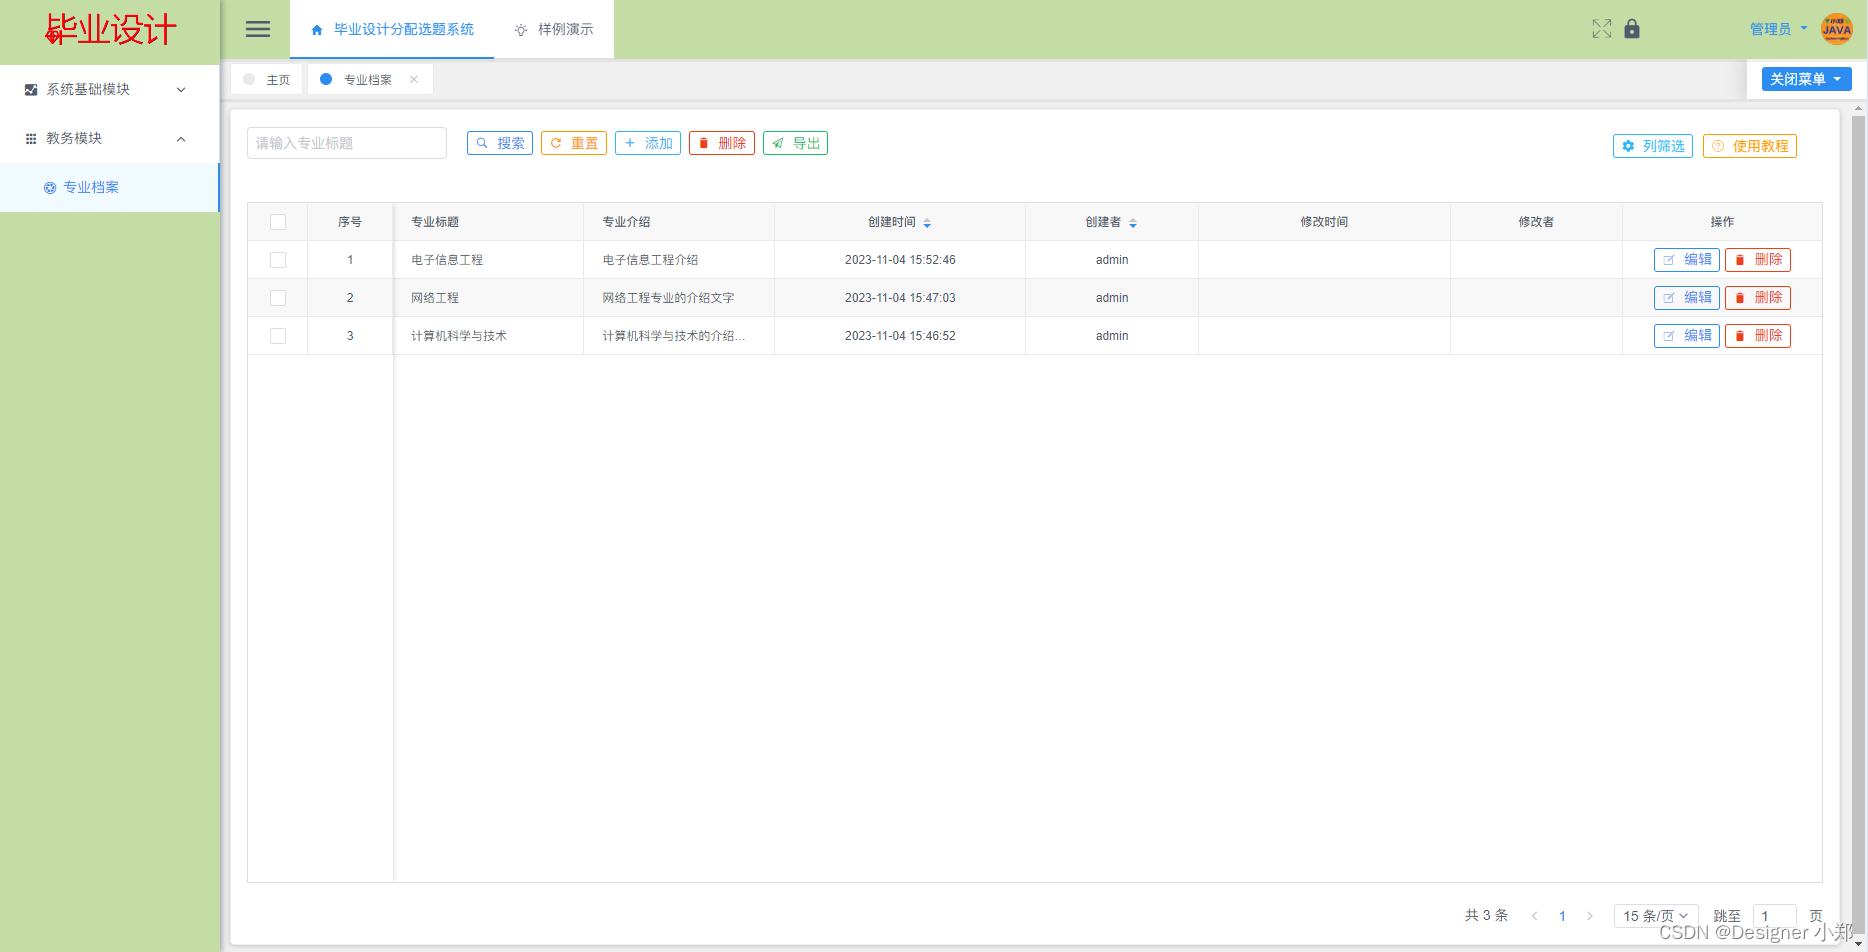Click the 跳至 page number input
Viewport: 1868px width, 952px height.
(1775, 916)
